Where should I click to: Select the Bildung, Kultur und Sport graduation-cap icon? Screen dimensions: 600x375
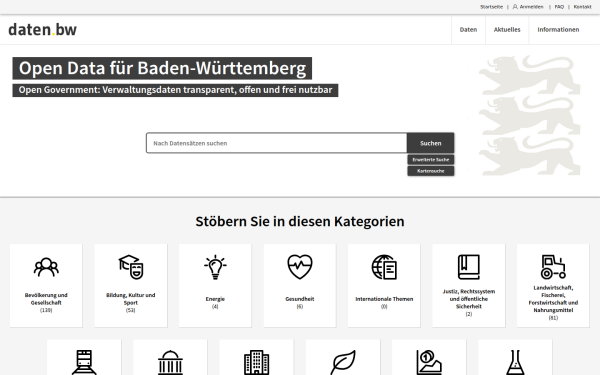[130, 267]
